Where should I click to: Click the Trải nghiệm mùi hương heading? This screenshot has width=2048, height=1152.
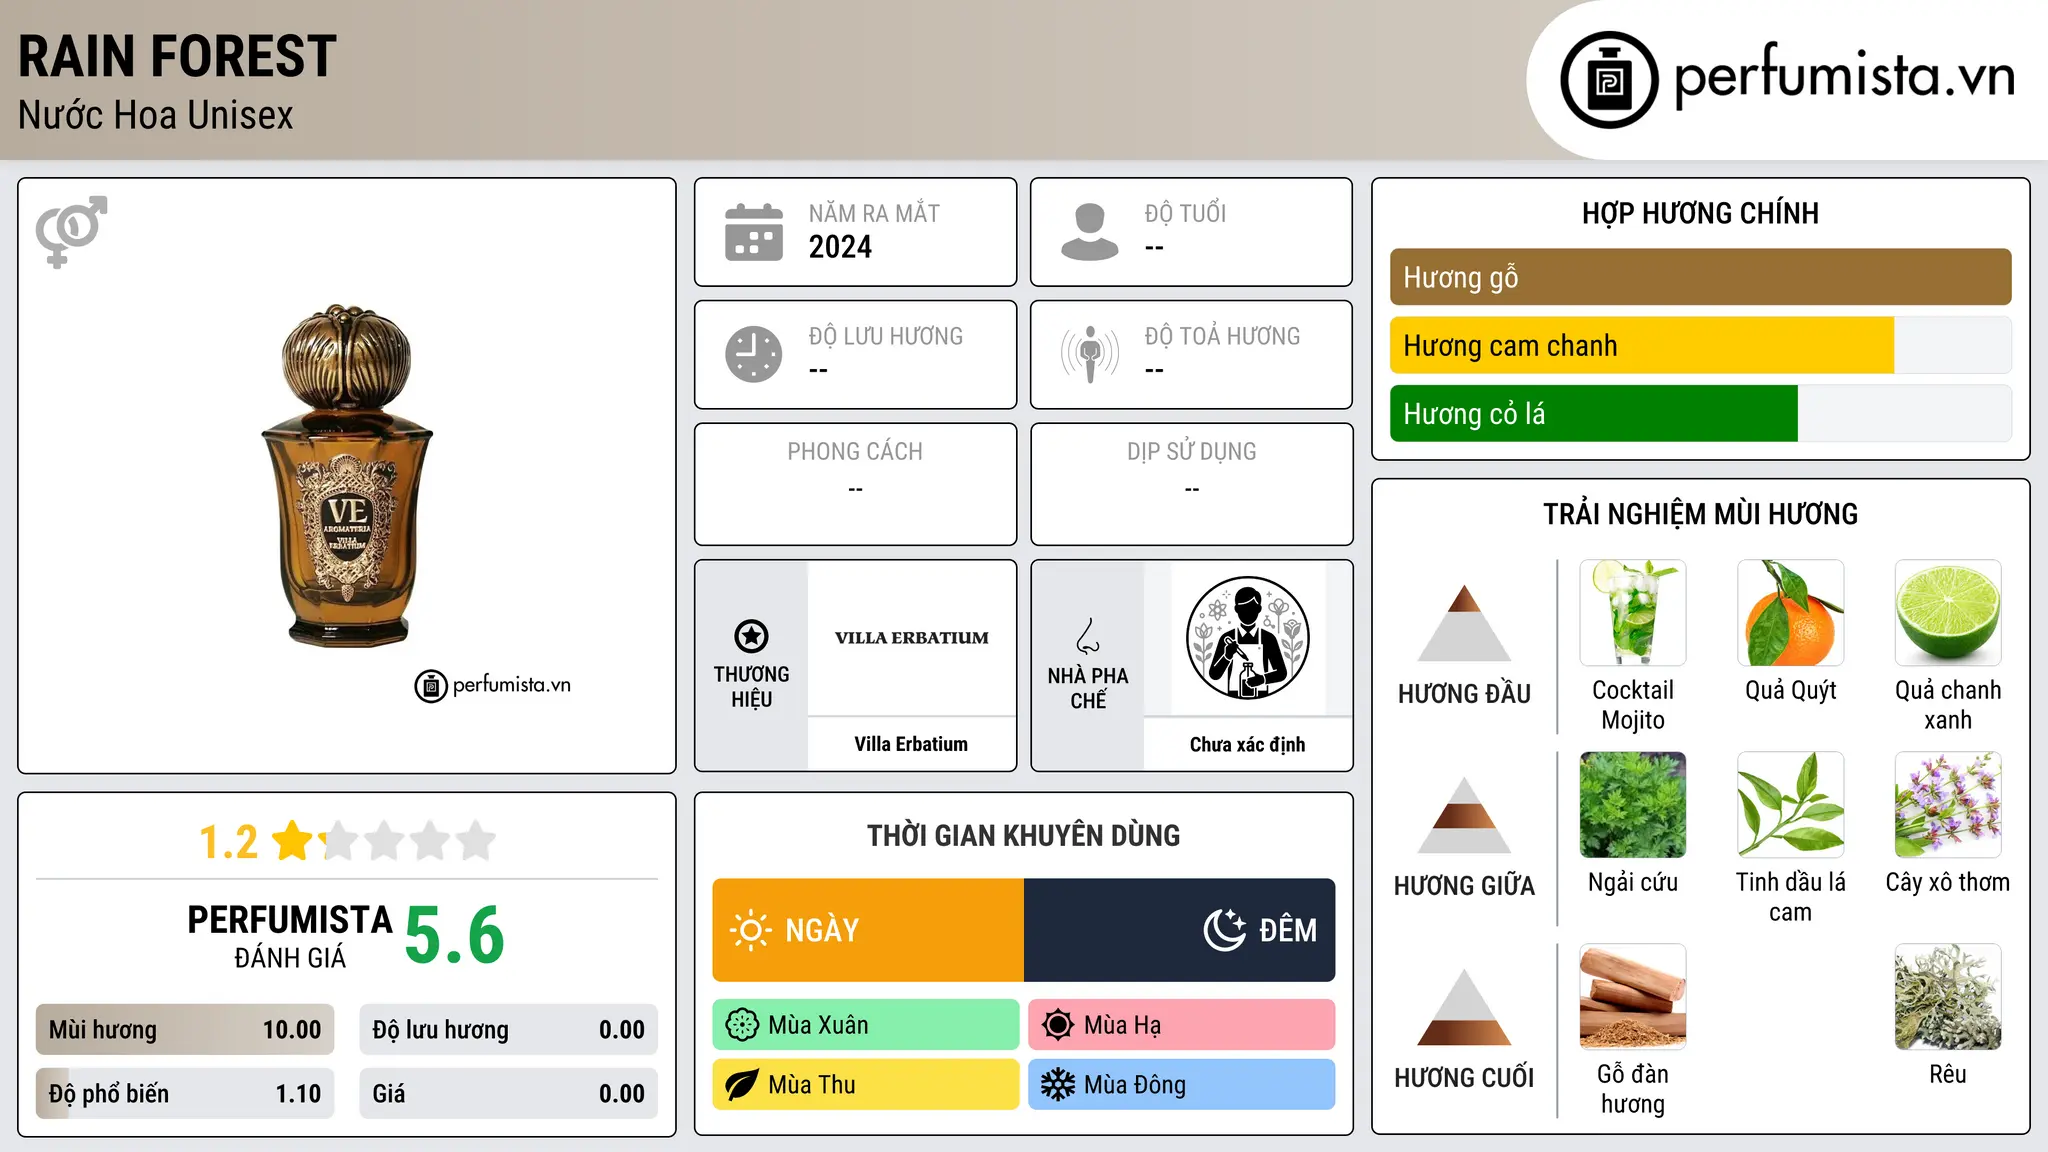[x=1700, y=514]
